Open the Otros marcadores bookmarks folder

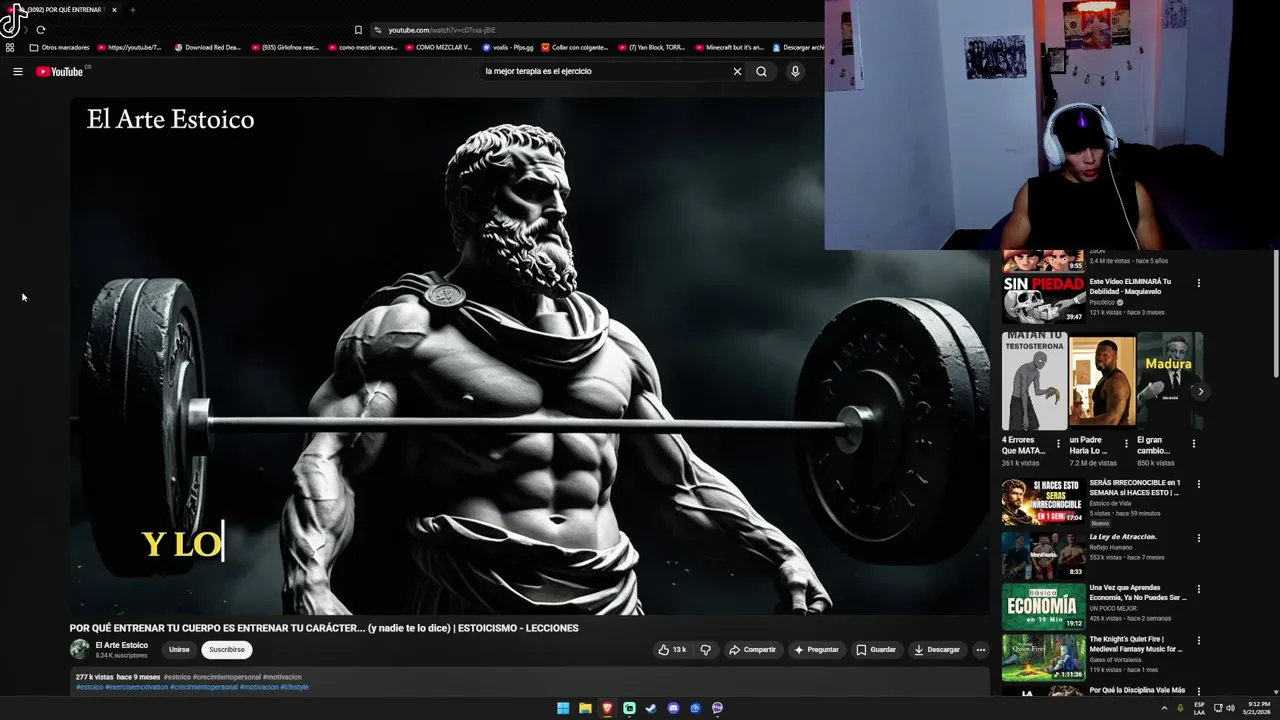click(59, 47)
